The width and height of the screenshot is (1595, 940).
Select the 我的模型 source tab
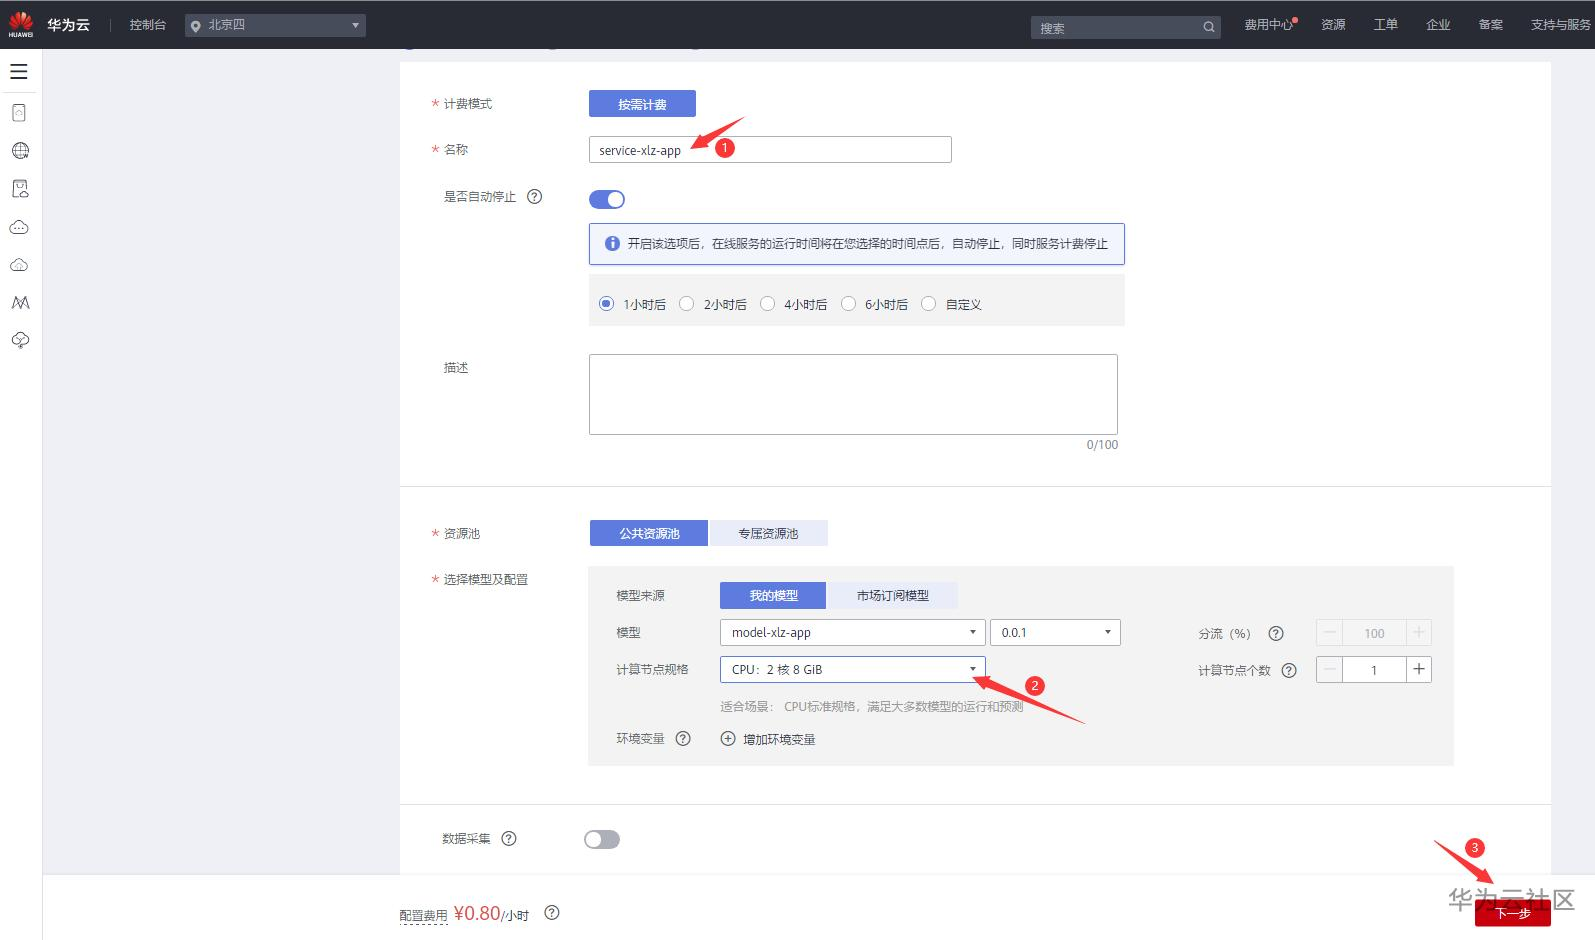(773, 595)
